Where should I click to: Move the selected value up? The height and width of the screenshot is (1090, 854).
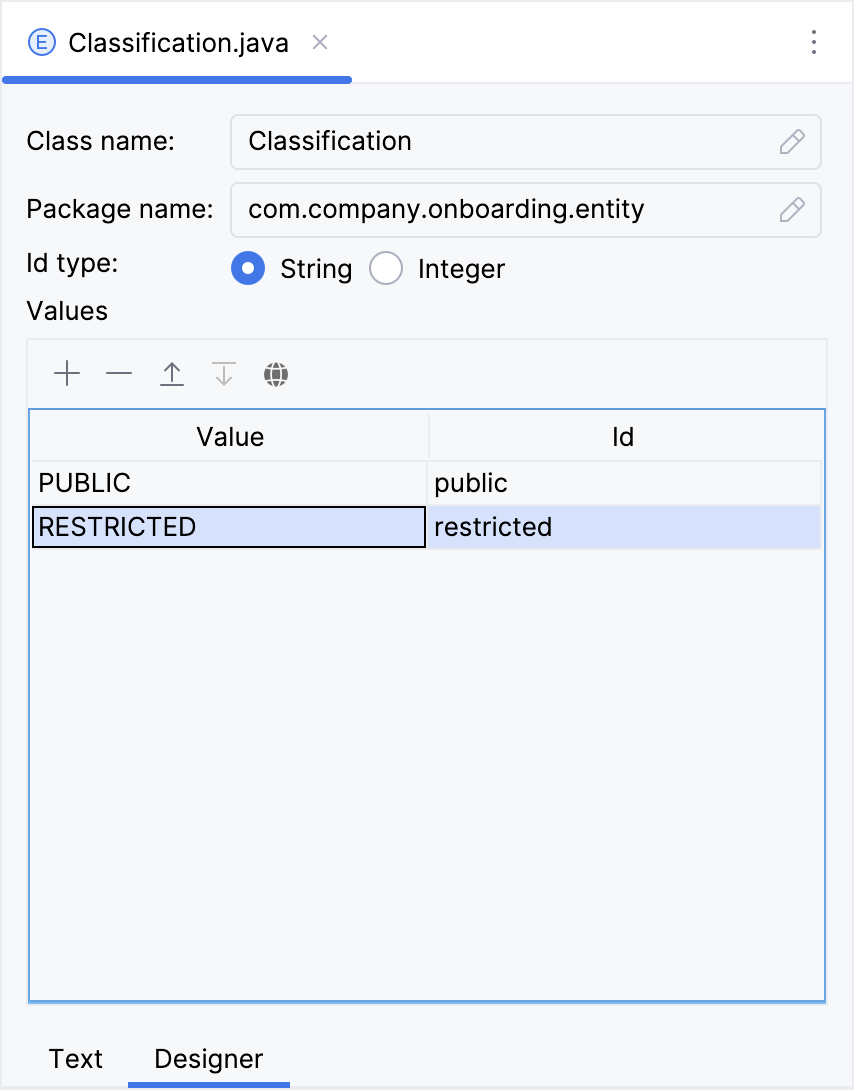click(x=171, y=373)
